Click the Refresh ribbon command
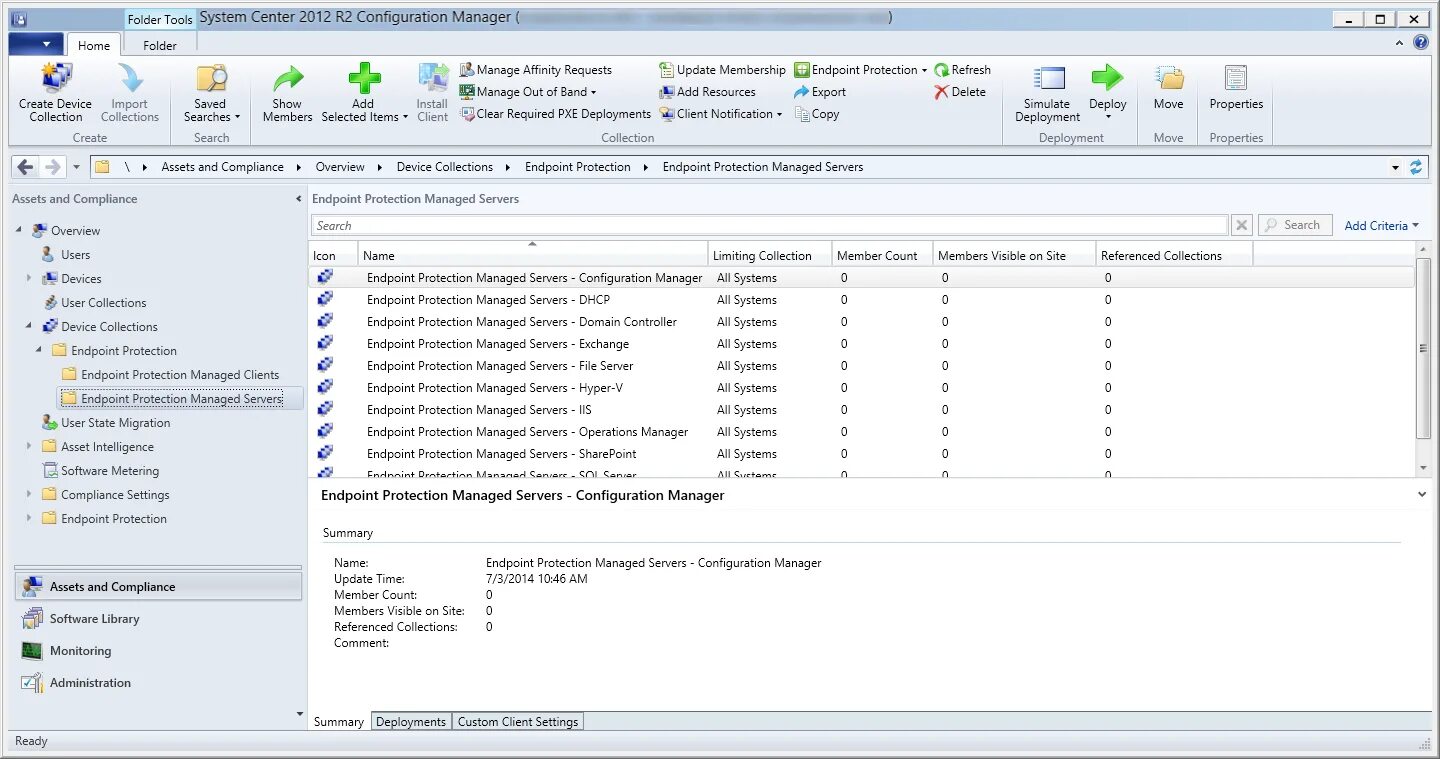 pyautogui.click(x=962, y=70)
